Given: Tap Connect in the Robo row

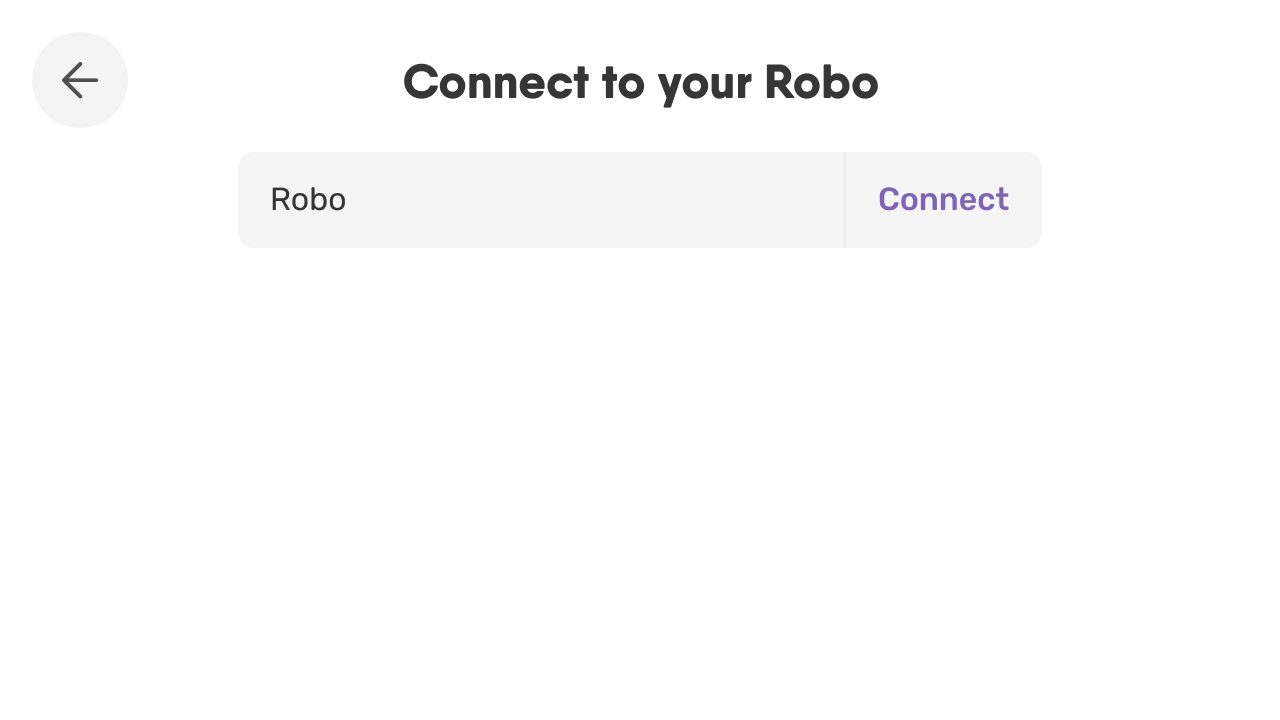Looking at the screenshot, I should click(943, 200).
